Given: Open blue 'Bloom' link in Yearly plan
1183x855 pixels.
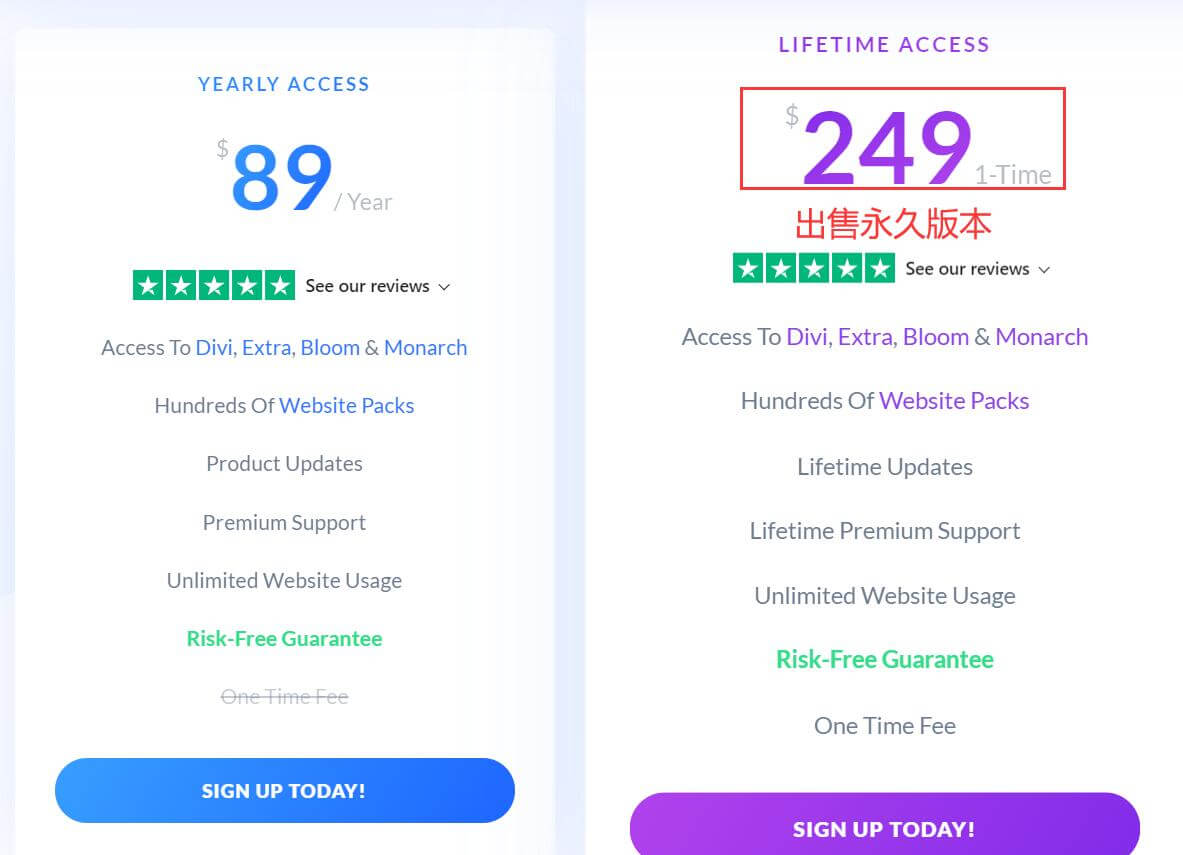Looking at the screenshot, I should point(330,348).
